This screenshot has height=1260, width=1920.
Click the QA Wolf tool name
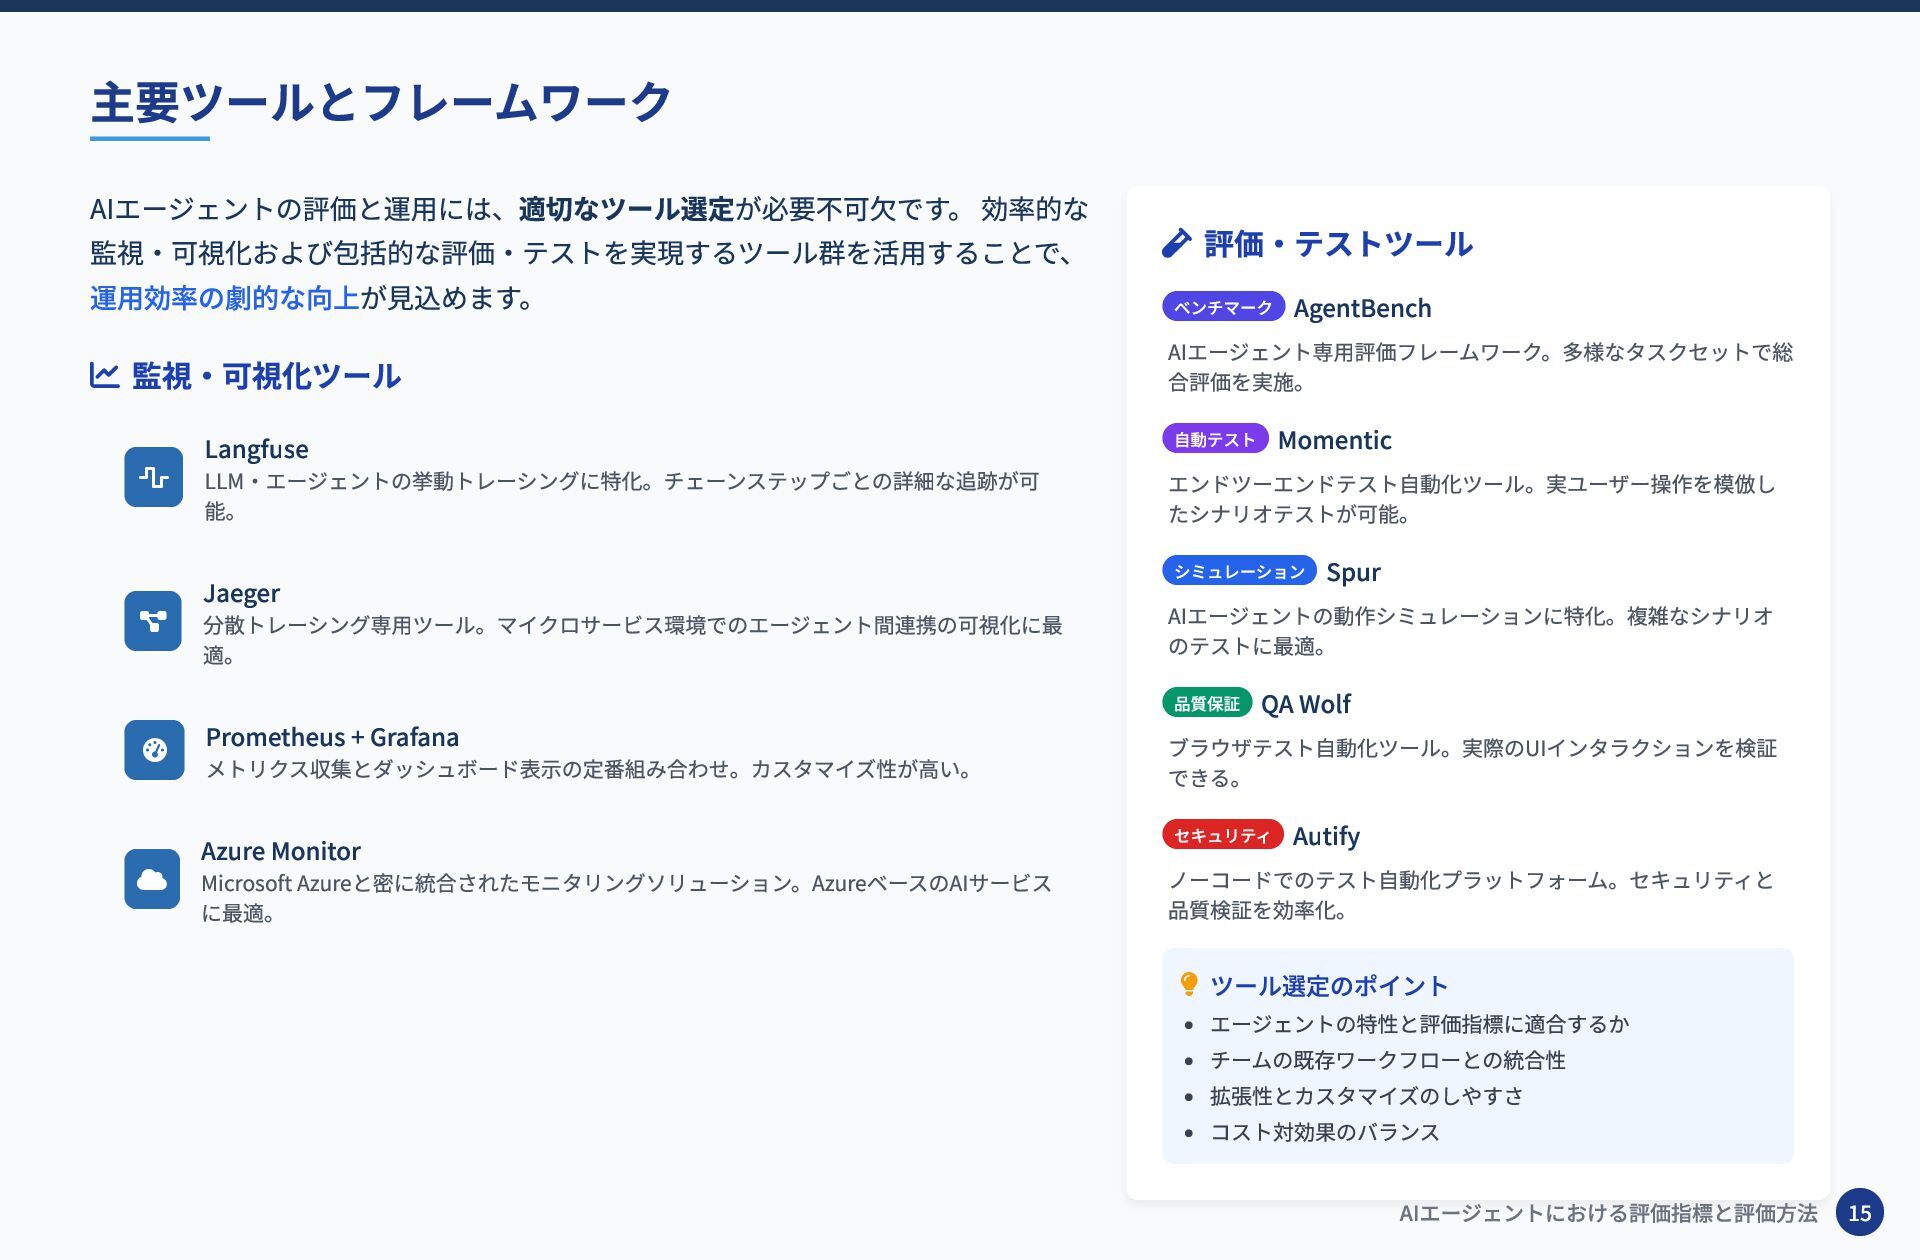[x=1305, y=704]
